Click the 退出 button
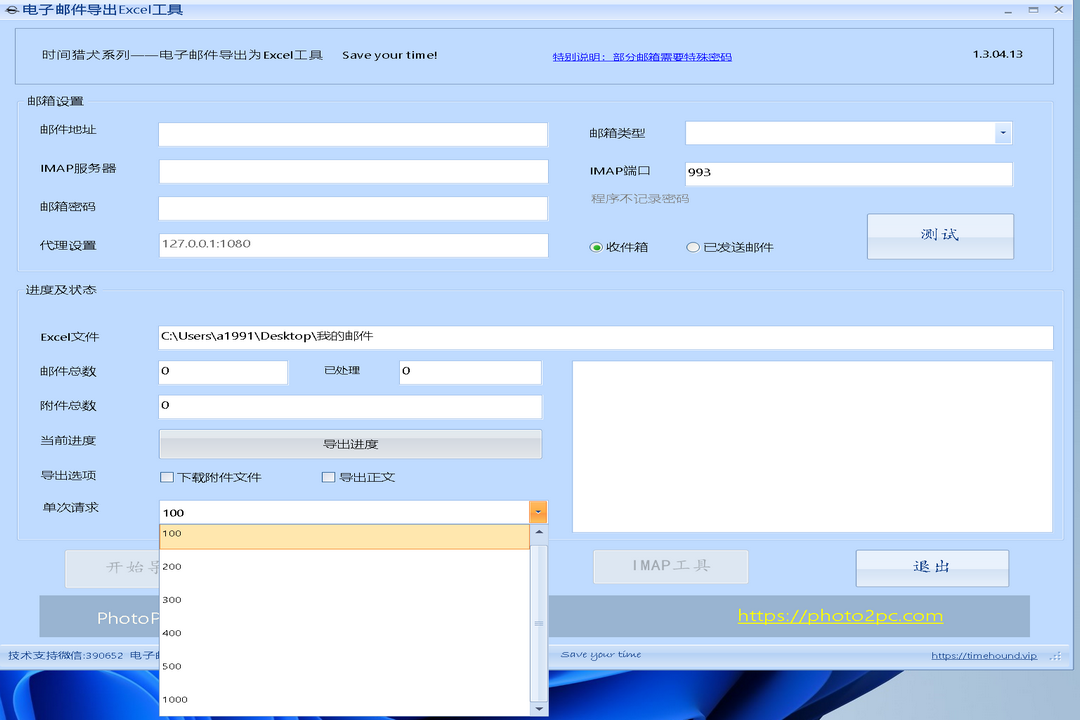1080x720 pixels. pos(931,567)
